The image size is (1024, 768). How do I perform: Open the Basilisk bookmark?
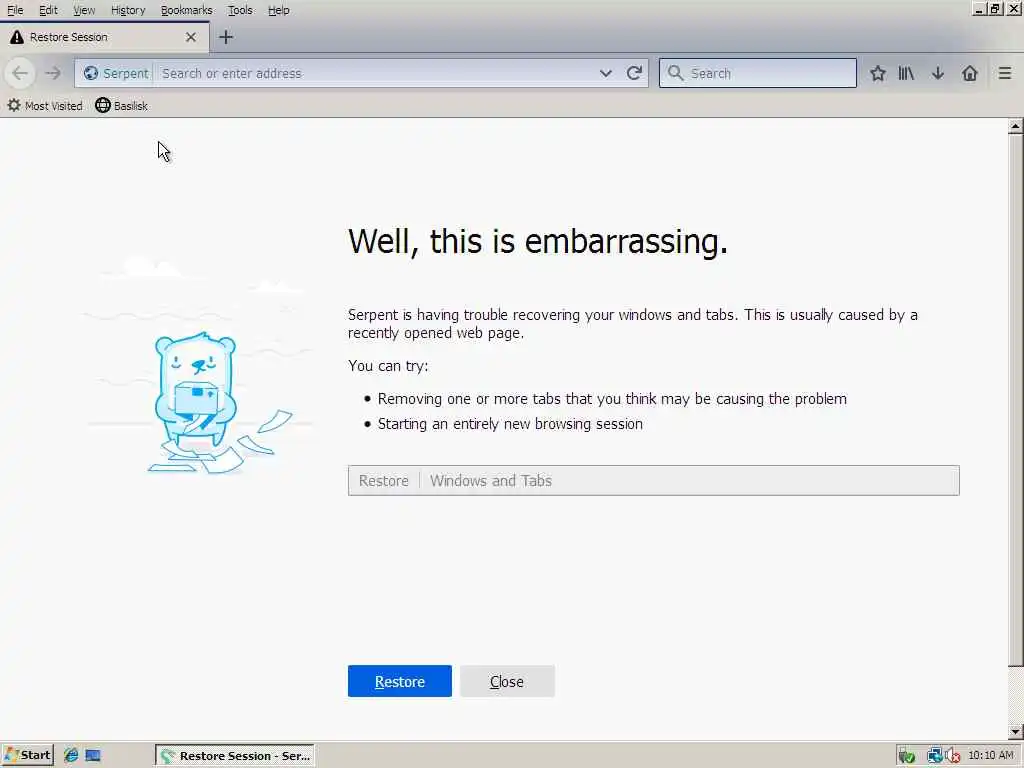(121, 106)
